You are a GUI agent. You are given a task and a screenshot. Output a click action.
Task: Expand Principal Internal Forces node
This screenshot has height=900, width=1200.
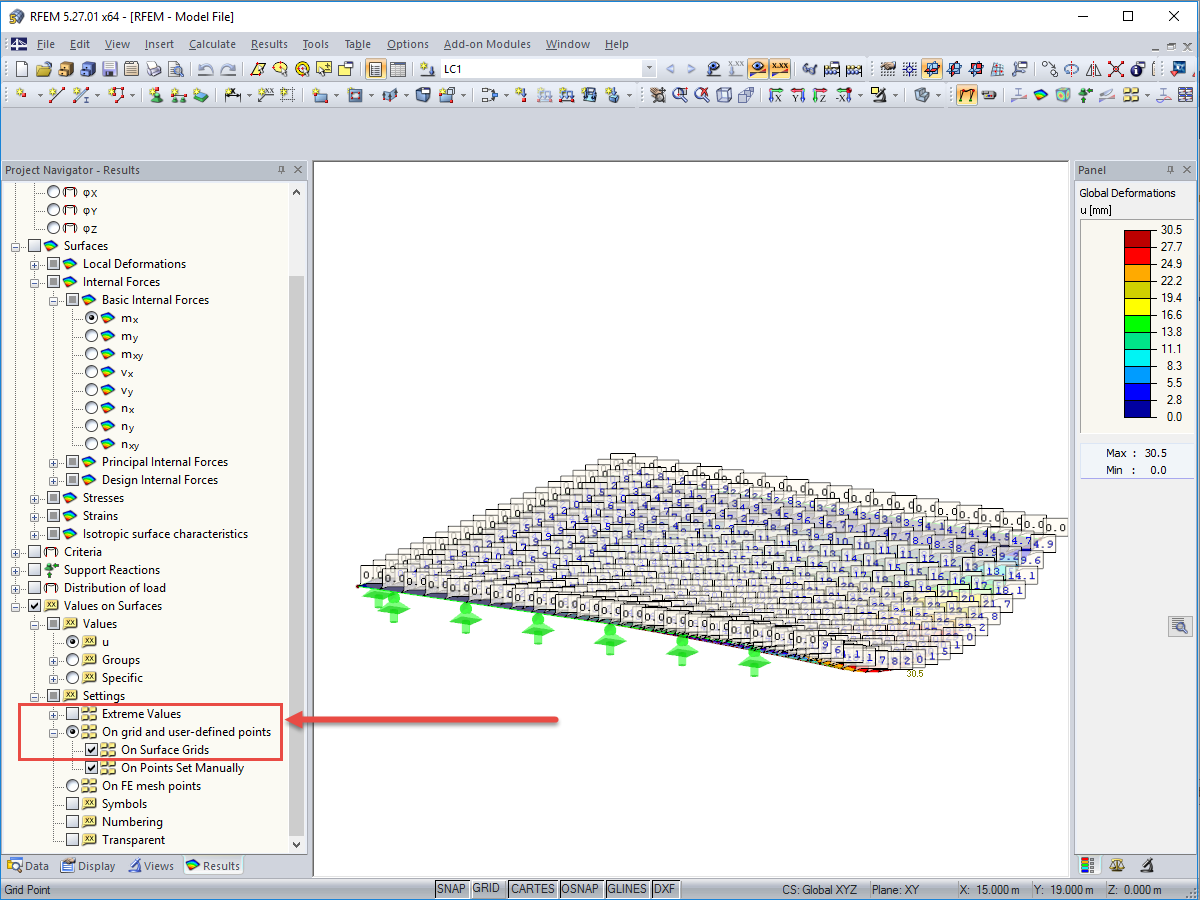click(54, 462)
